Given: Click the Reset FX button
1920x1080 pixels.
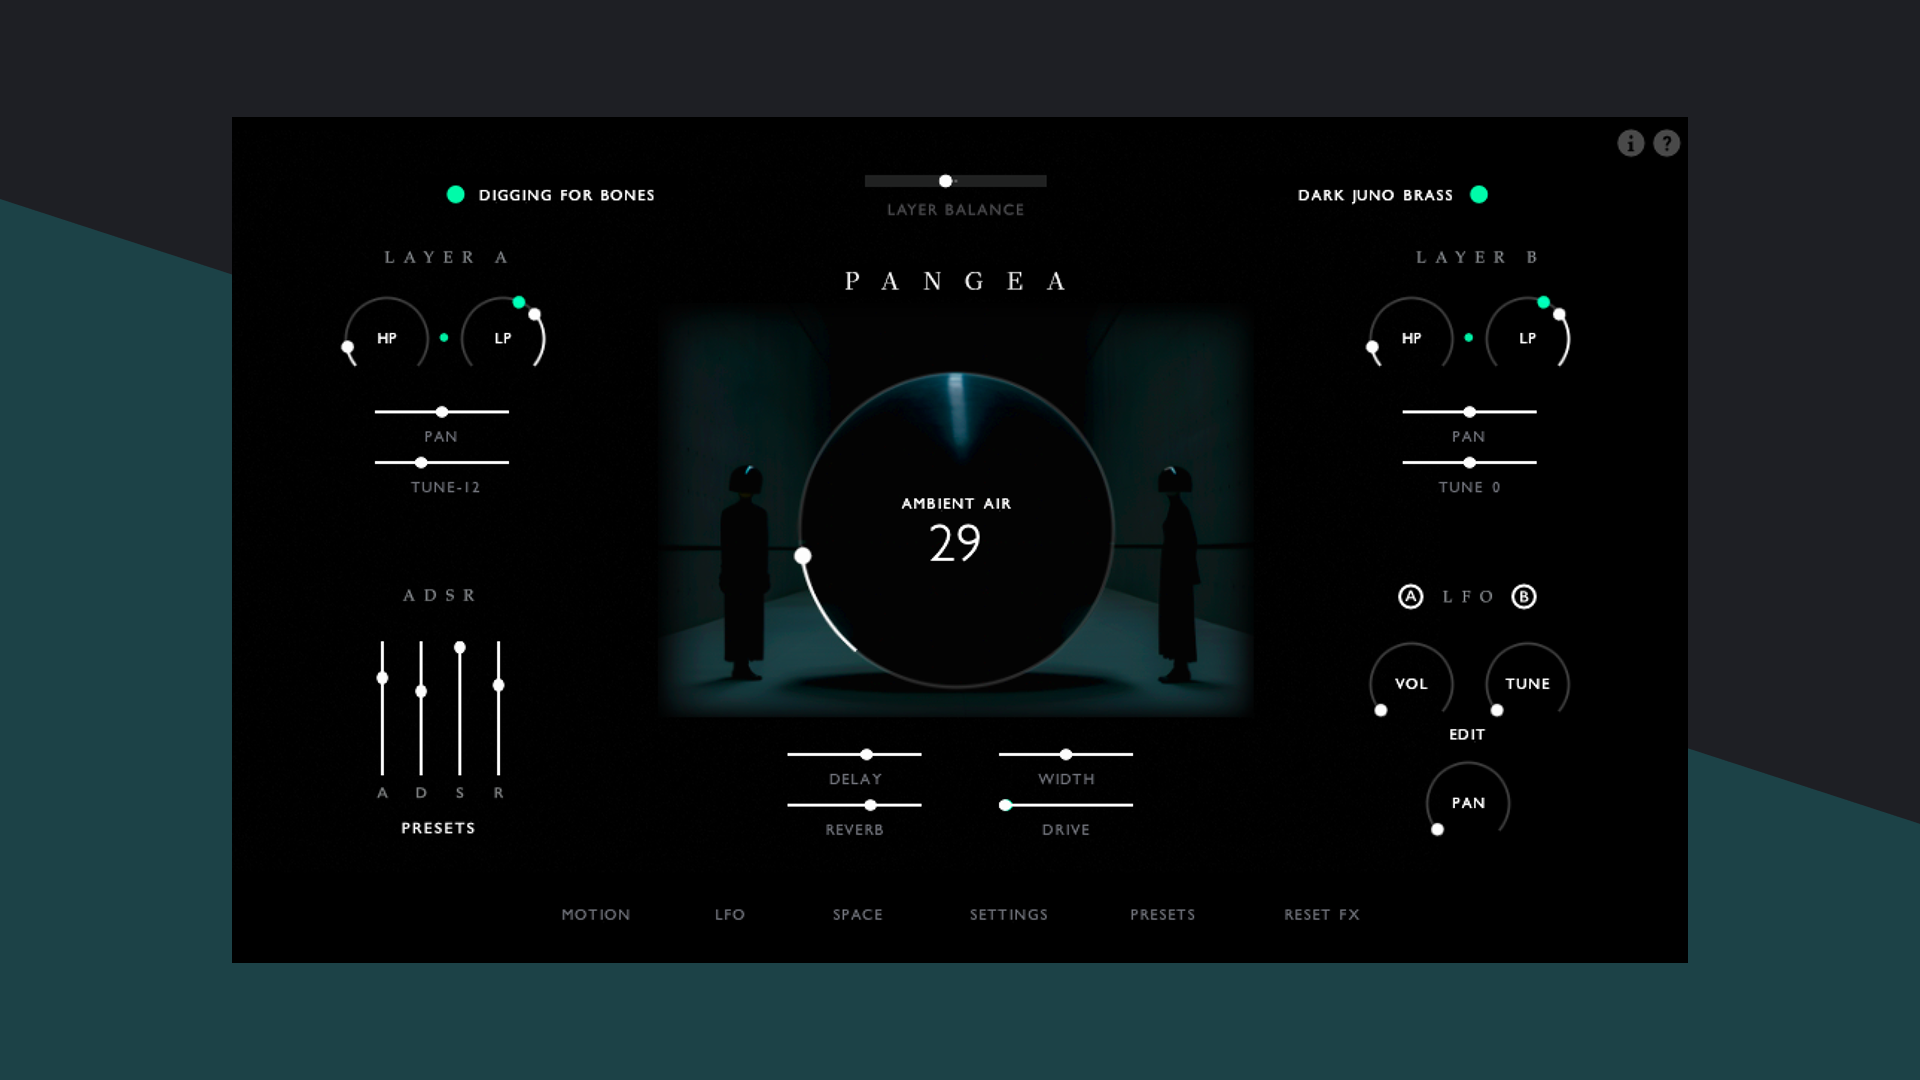Looking at the screenshot, I should click(1322, 915).
